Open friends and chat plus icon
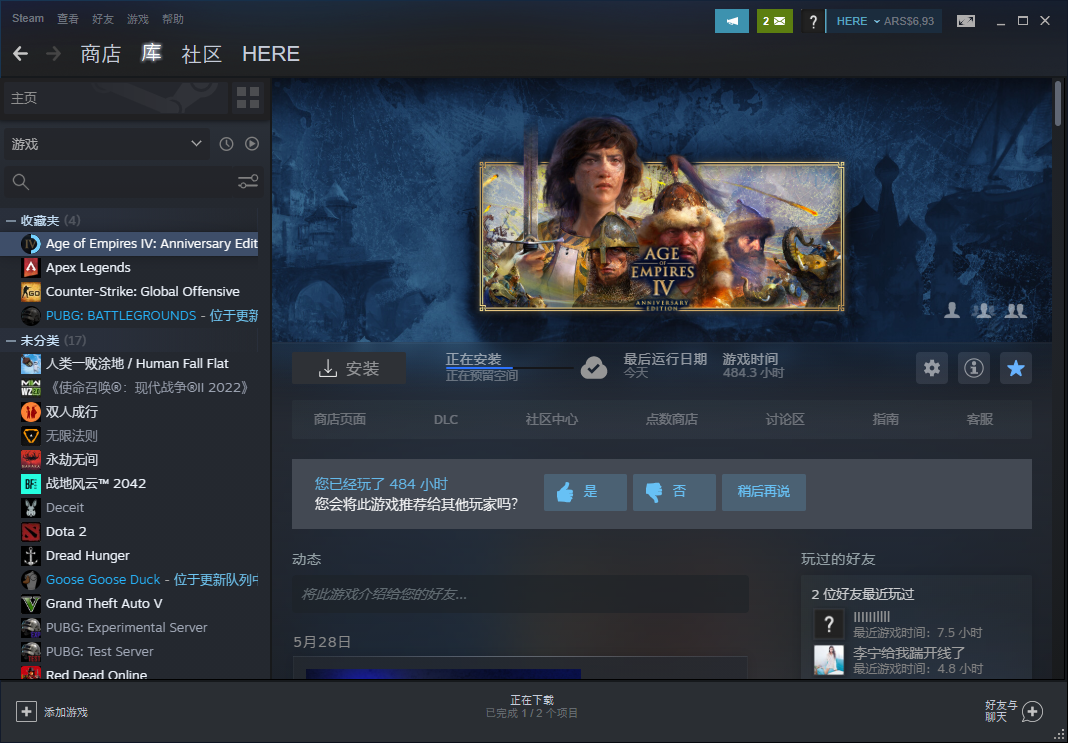 (1032, 712)
